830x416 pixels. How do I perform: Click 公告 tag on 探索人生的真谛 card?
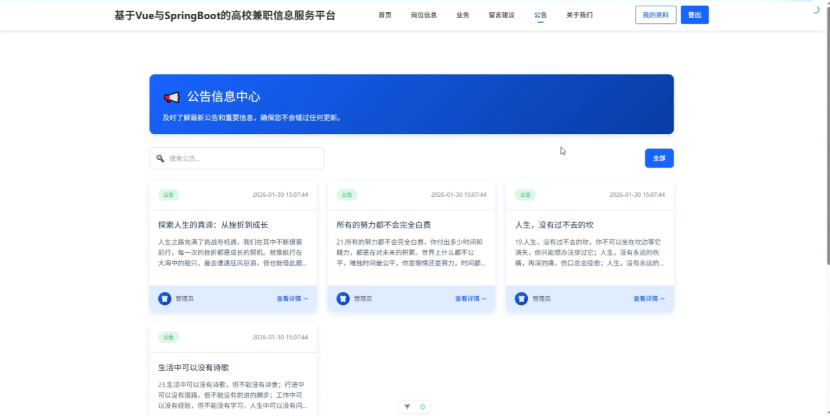(168, 195)
